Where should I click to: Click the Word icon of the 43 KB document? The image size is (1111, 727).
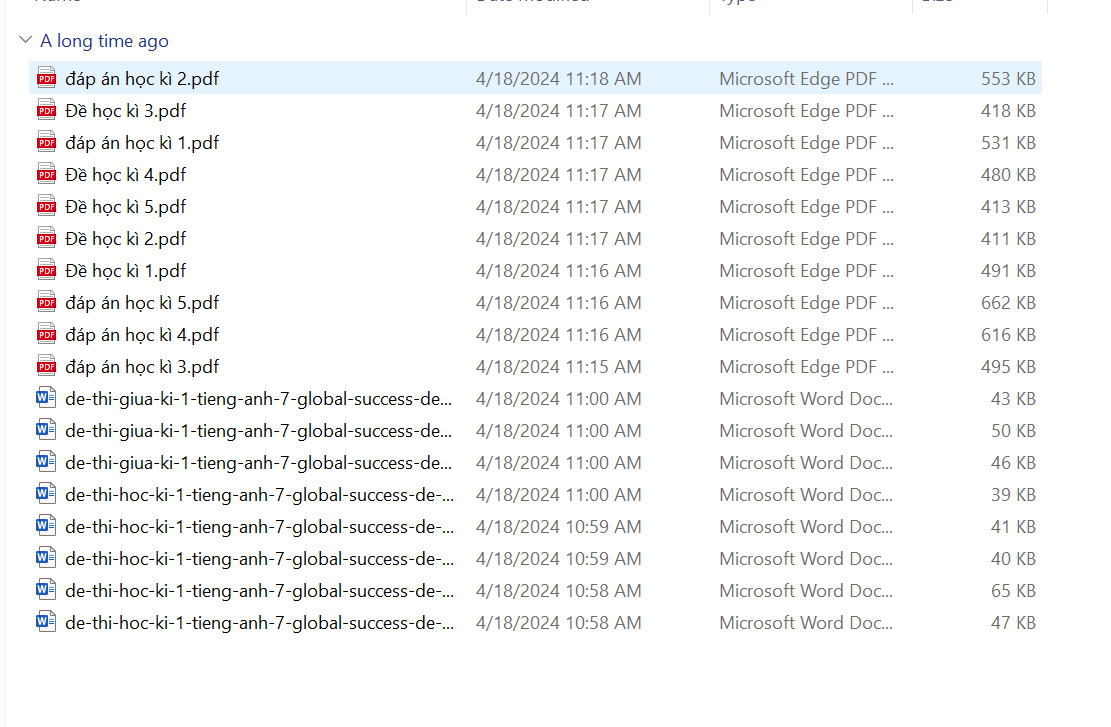[x=46, y=398]
